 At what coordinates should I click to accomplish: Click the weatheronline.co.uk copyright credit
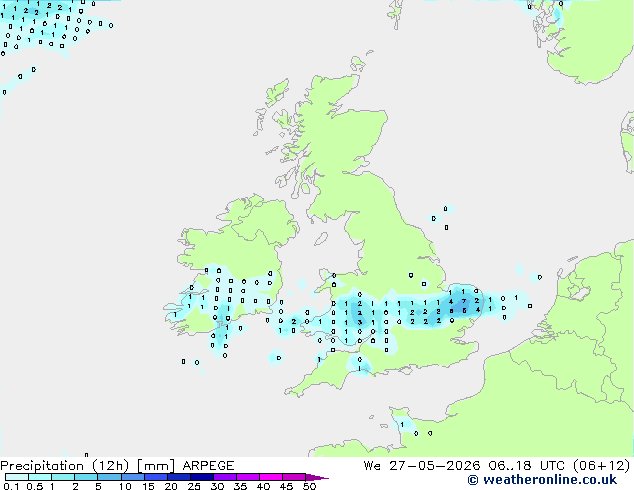tap(542, 480)
